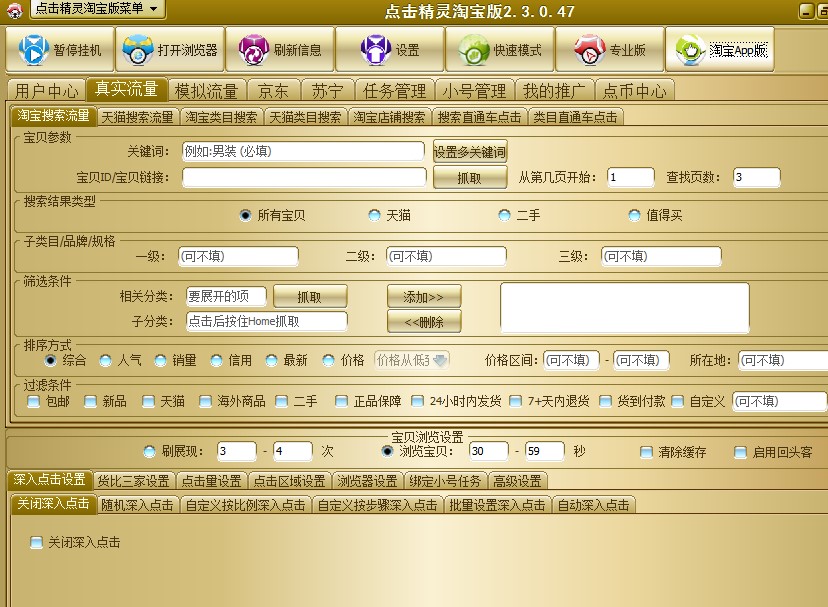Open 设置 via its purple icon
The image size is (828, 607).
point(375,50)
